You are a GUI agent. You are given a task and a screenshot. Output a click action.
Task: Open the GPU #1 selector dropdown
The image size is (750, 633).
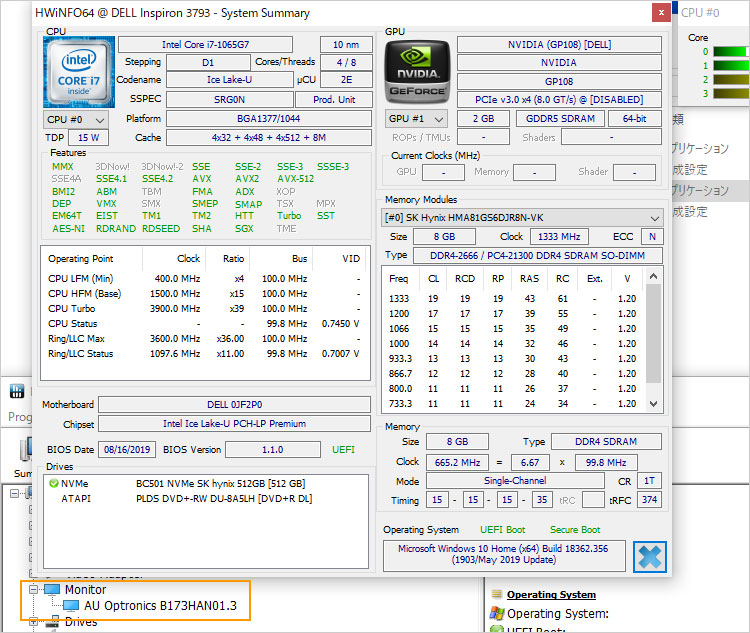416,119
